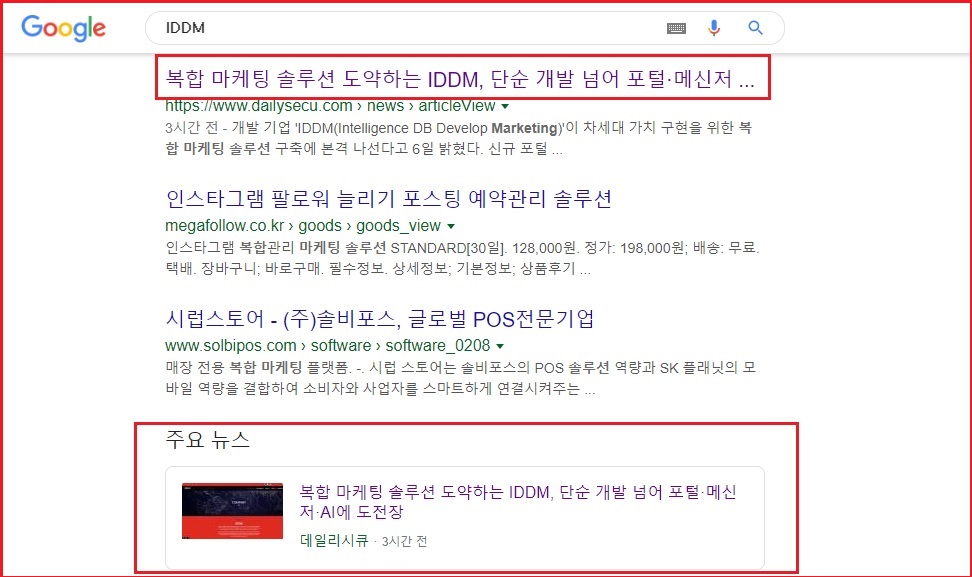972x577 pixels.
Task: Open the first result titled 복합 마케팅 솔루션 도약하는 IDDM
Action: pos(459,79)
